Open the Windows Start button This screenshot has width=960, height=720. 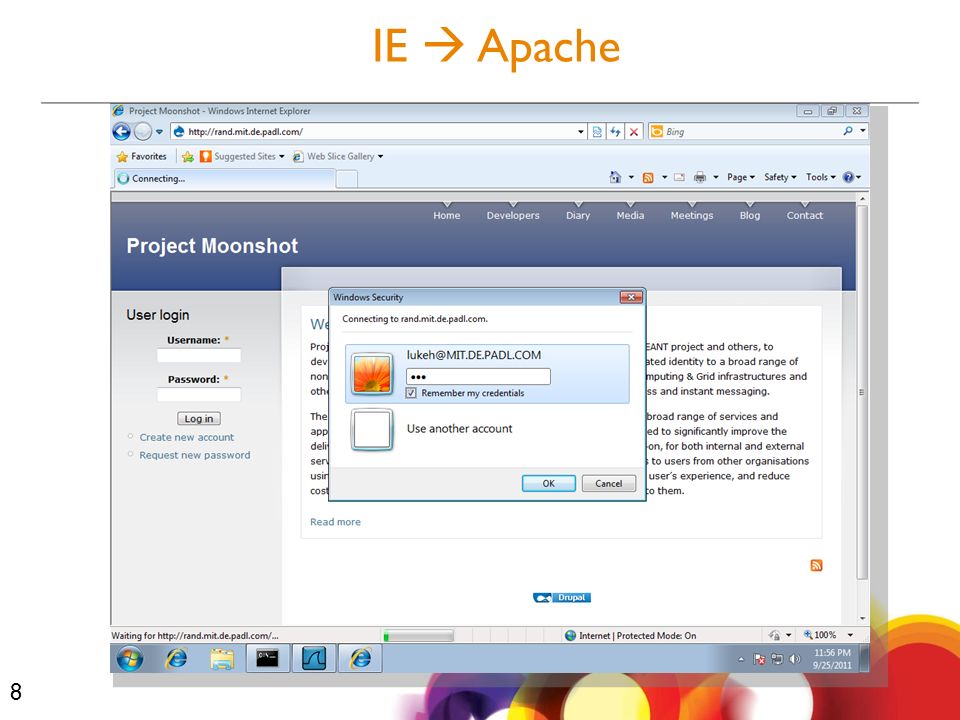coord(130,659)
